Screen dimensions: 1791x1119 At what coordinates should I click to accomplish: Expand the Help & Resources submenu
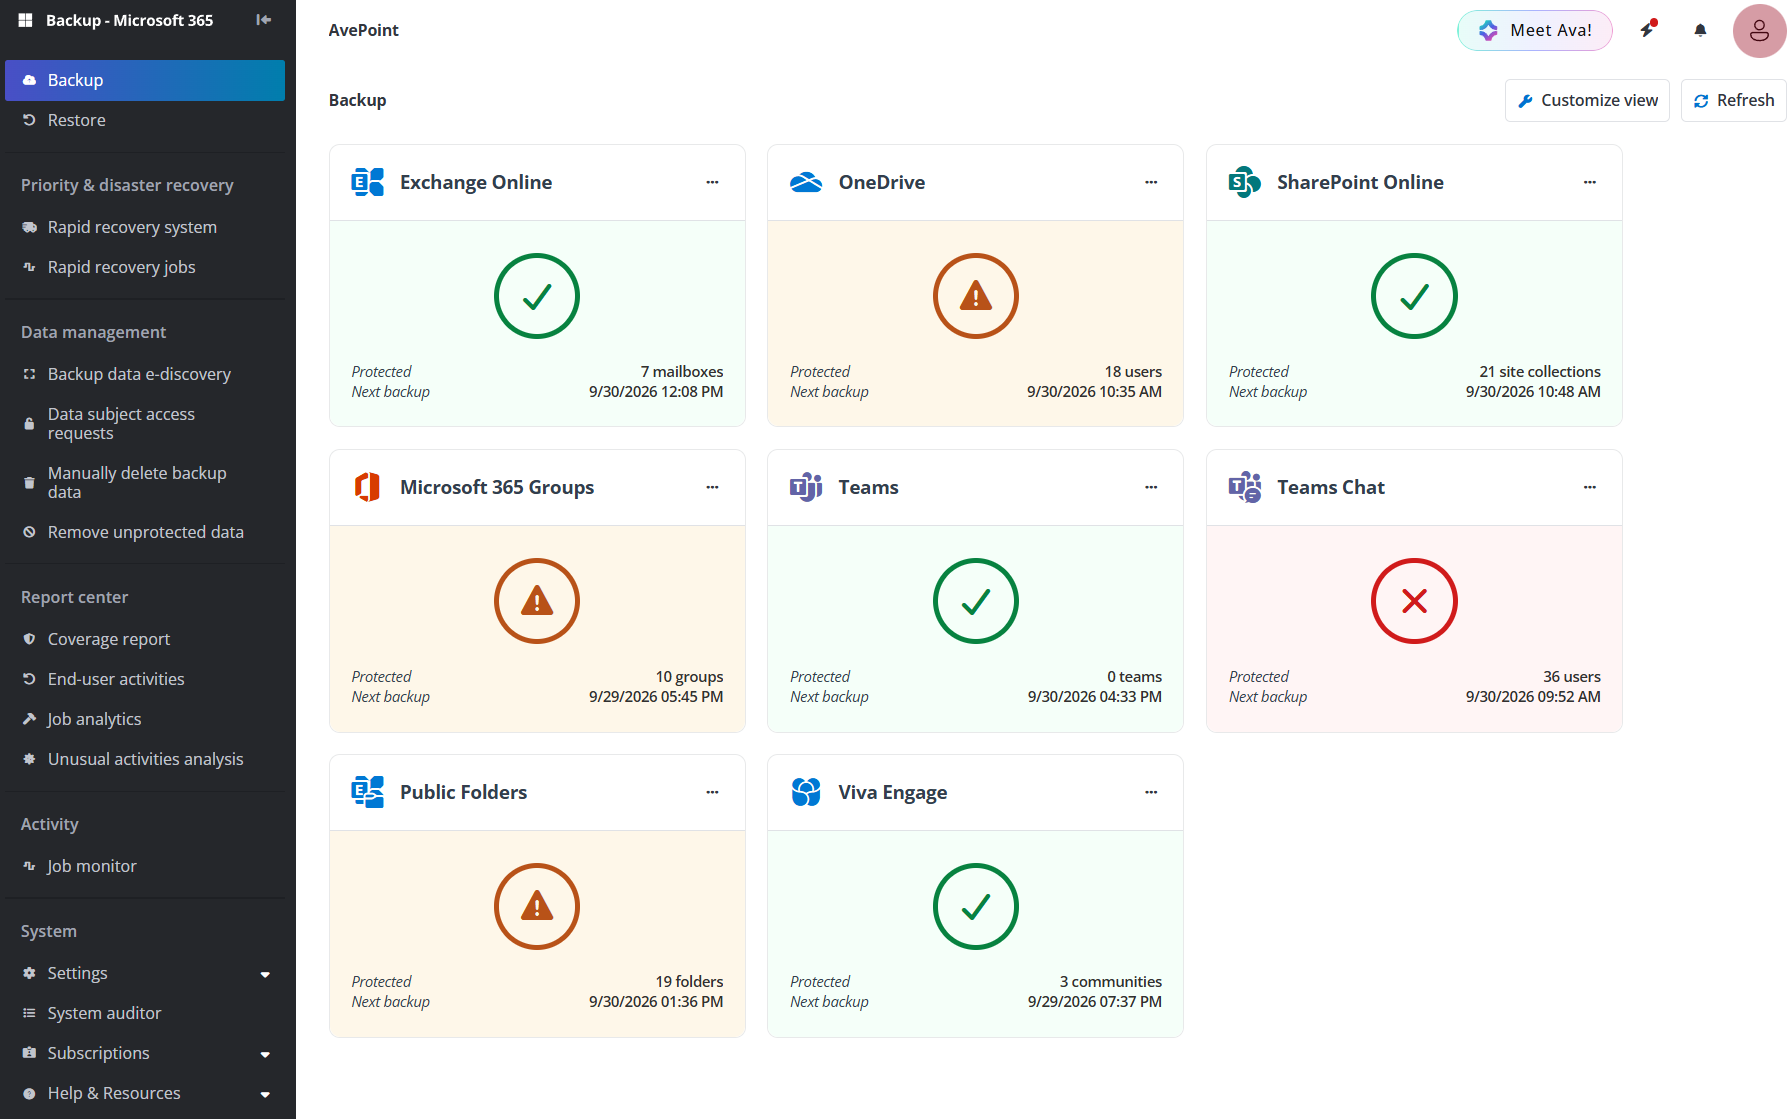(265, 1094)
